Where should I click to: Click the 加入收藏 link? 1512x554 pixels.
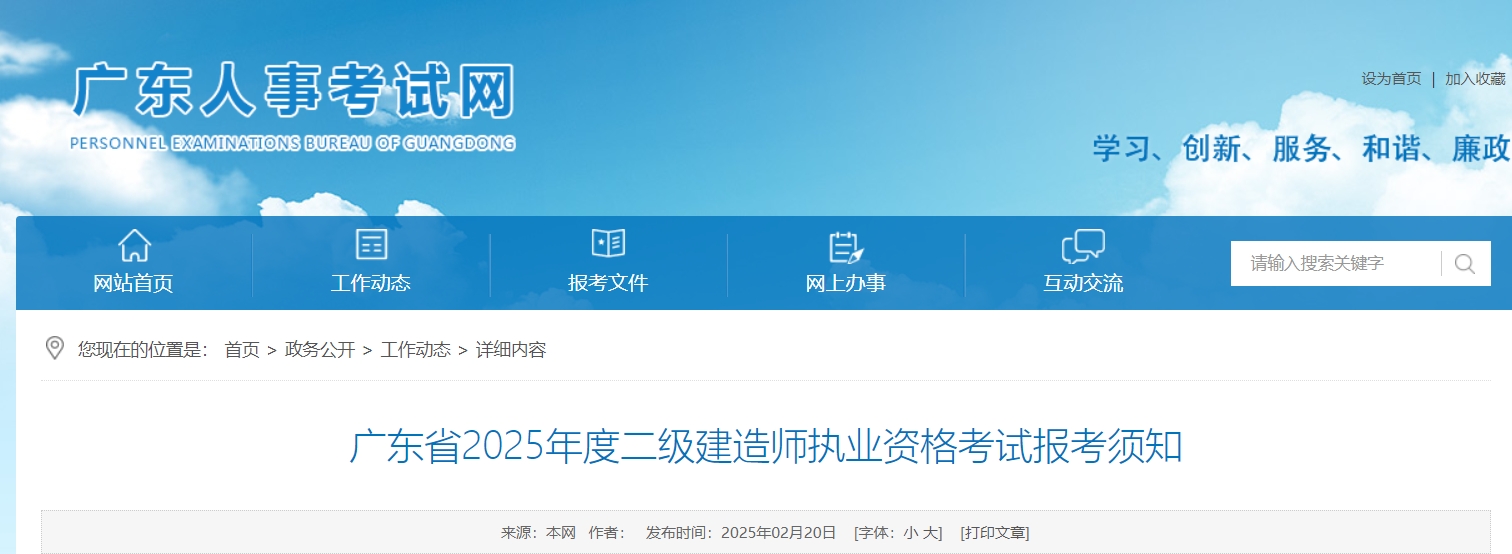1475,79
